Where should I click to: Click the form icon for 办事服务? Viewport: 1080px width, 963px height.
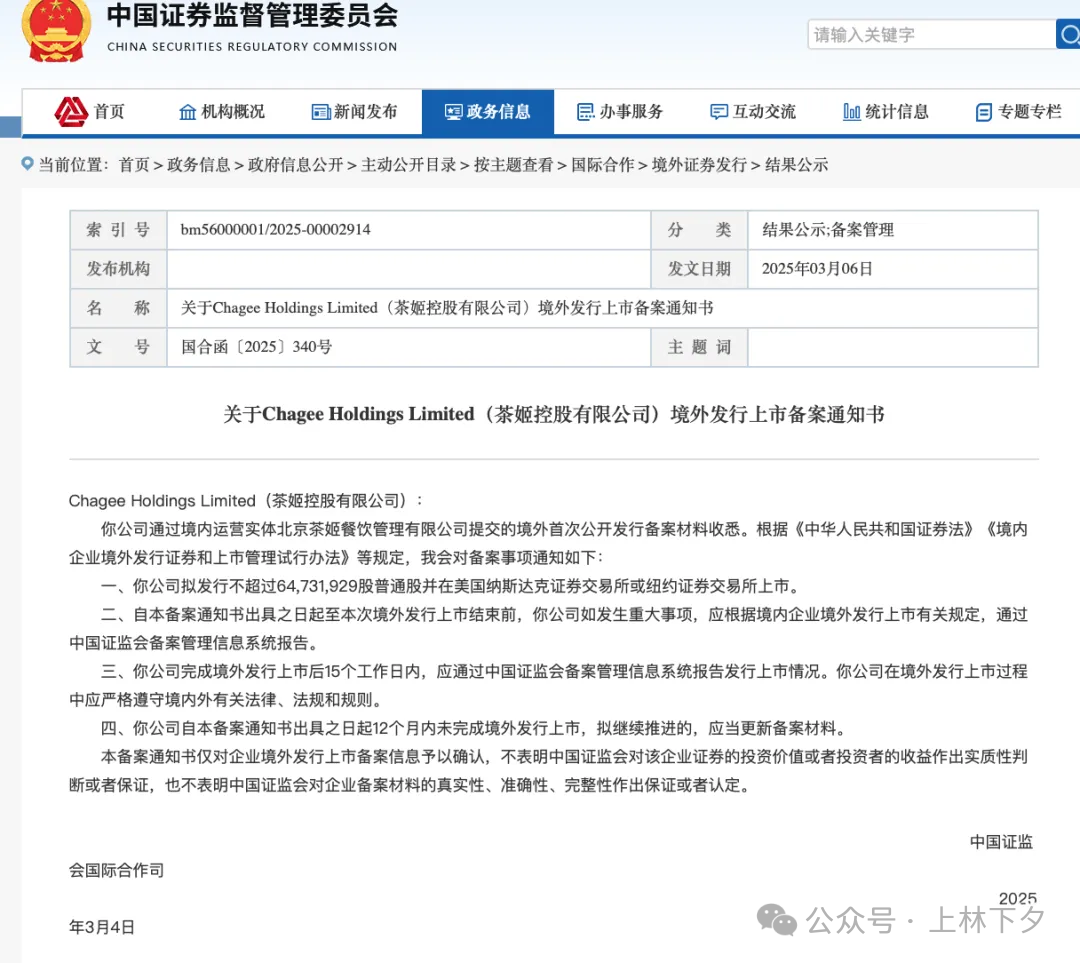pos(585,112)
